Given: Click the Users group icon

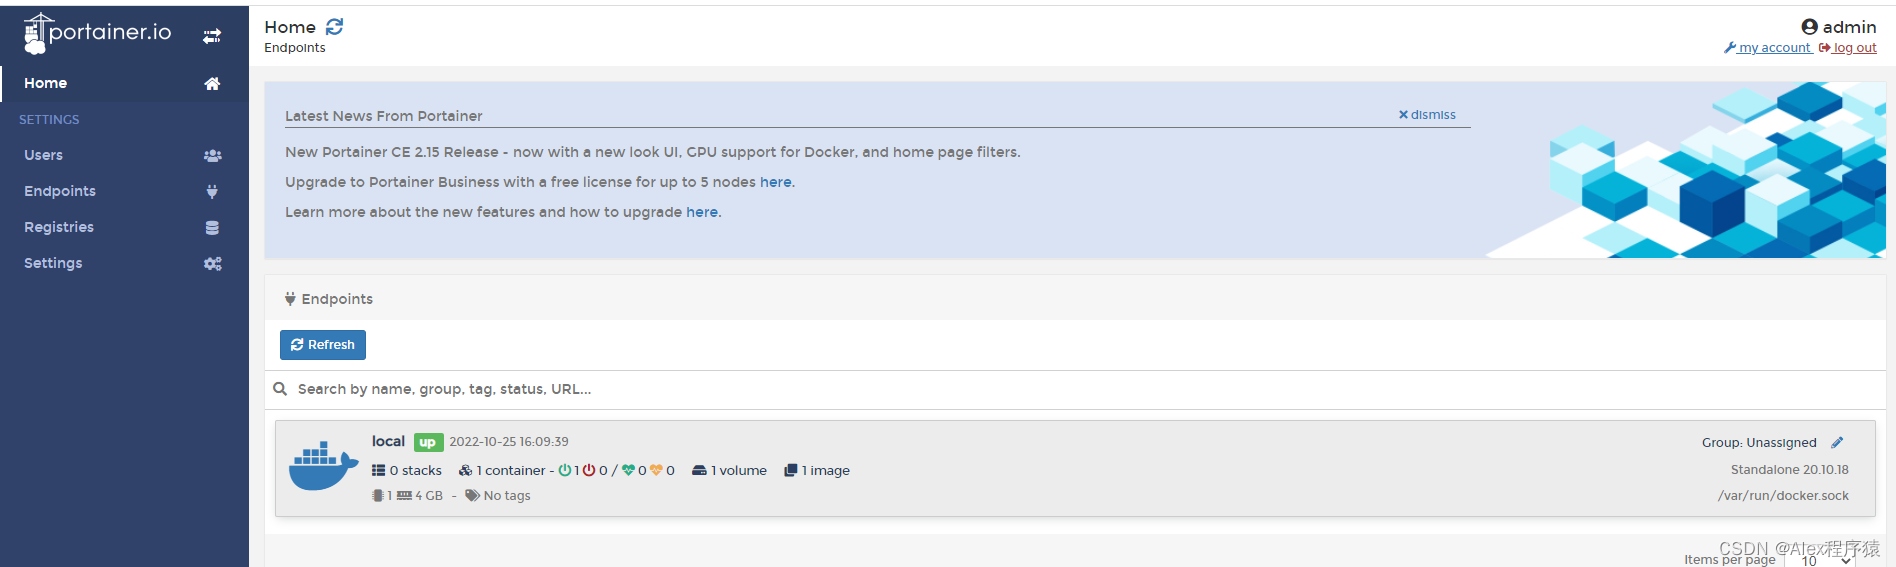Looking at the screenshot, I should 212,156.
